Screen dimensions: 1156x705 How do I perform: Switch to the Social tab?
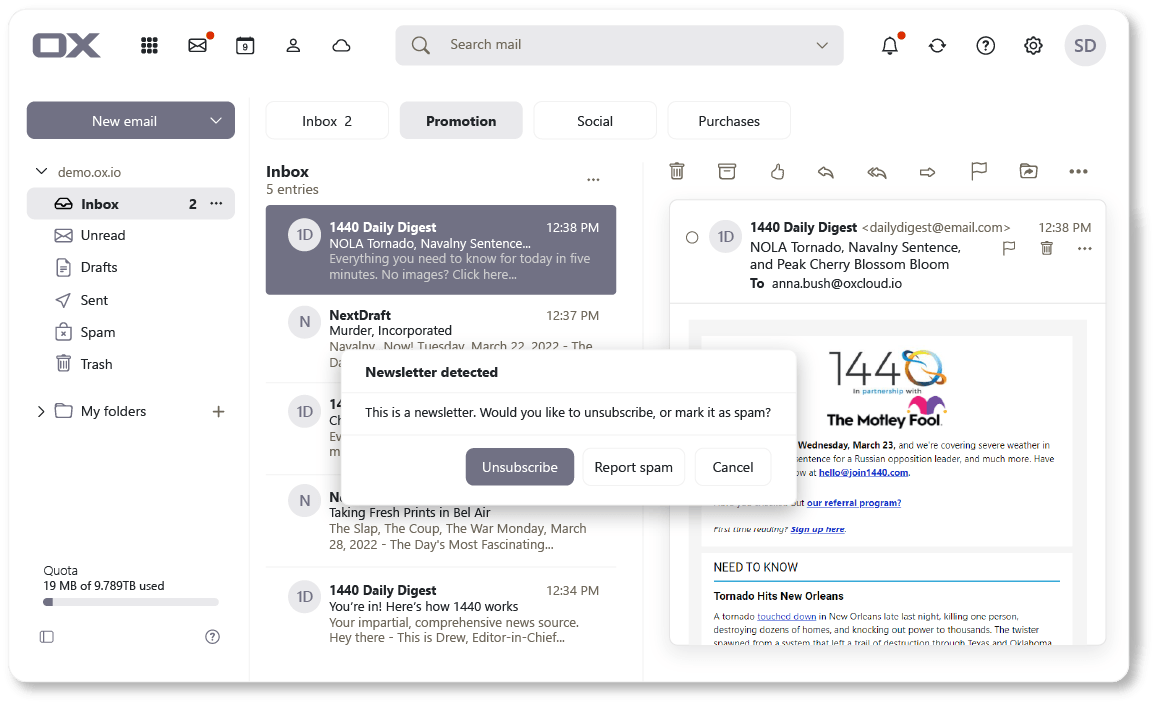click(x=595, y=121)
